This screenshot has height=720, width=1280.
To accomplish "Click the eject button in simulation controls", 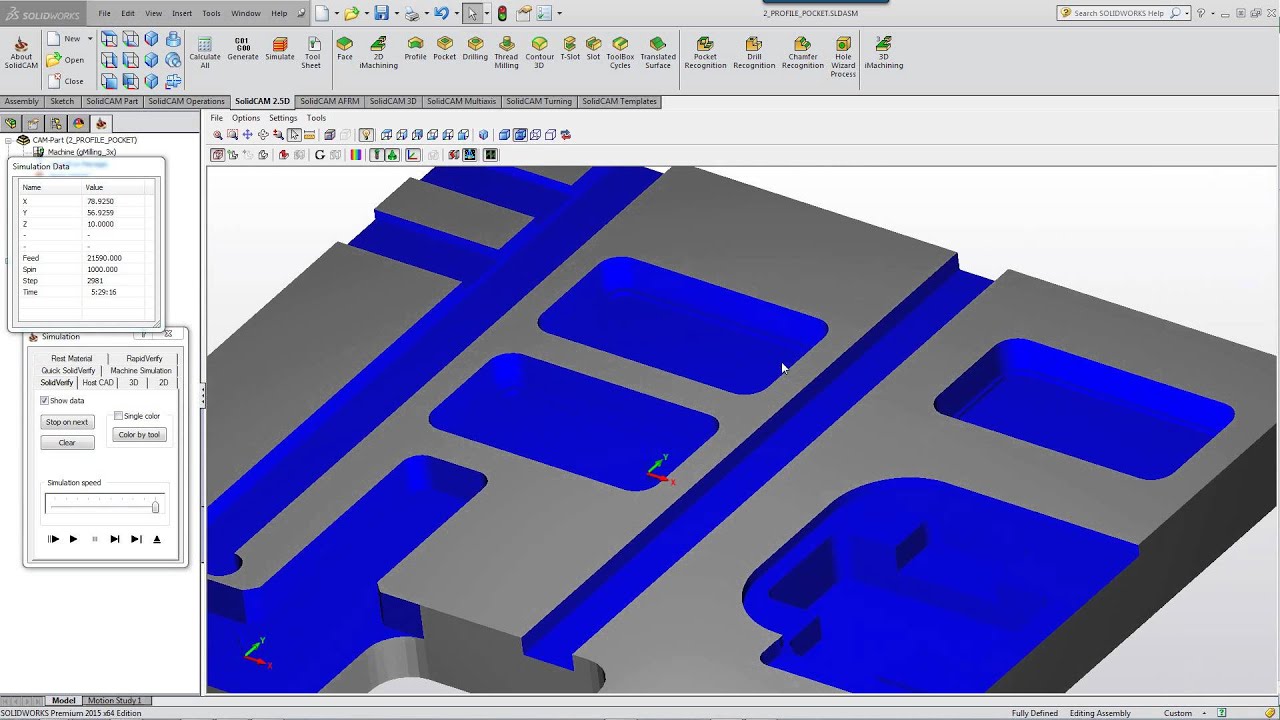I will click(157, 539).
